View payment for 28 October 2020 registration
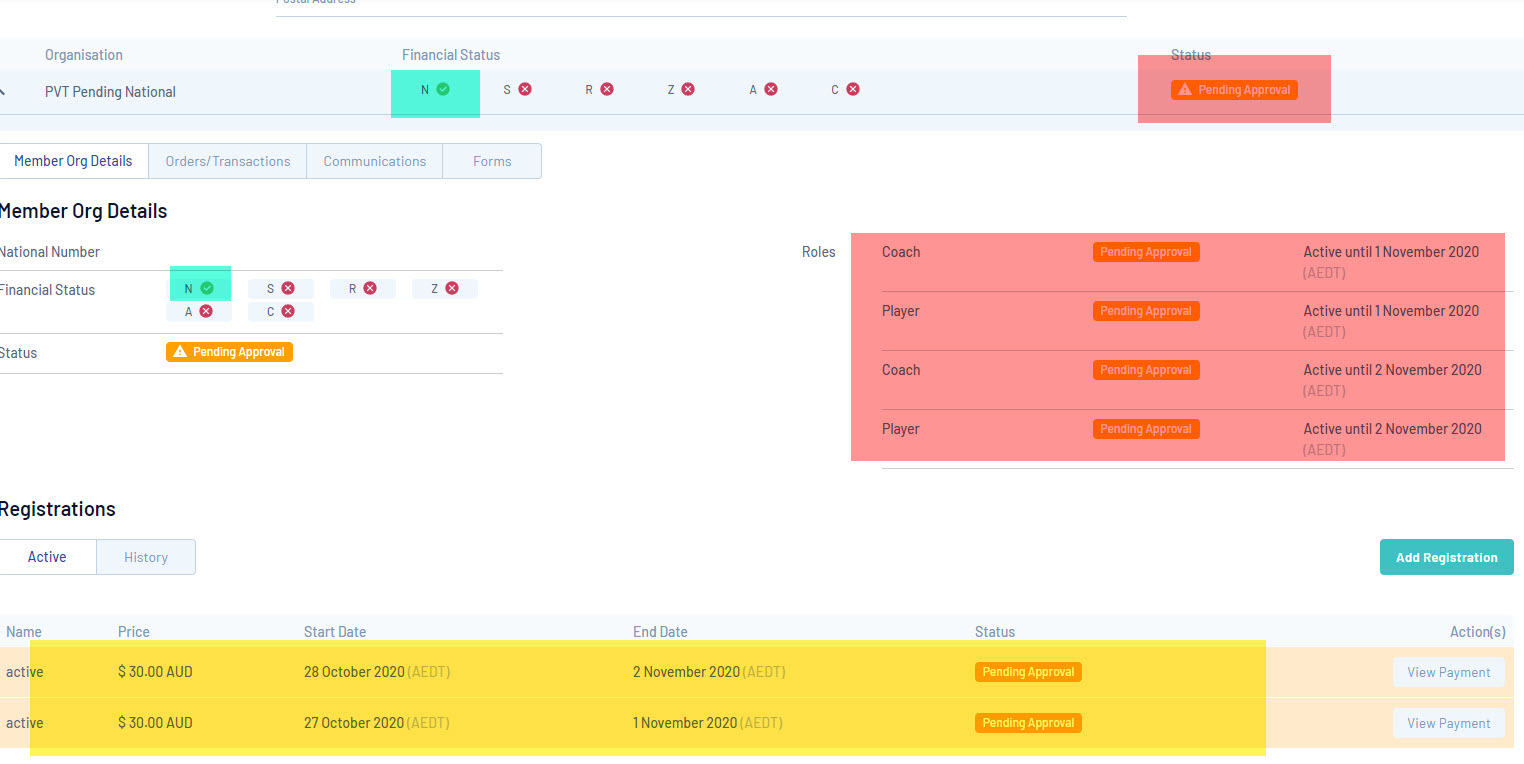The width and height of the screenshot is (1524, 764). pyautogui.click(x=1449, y=672)
